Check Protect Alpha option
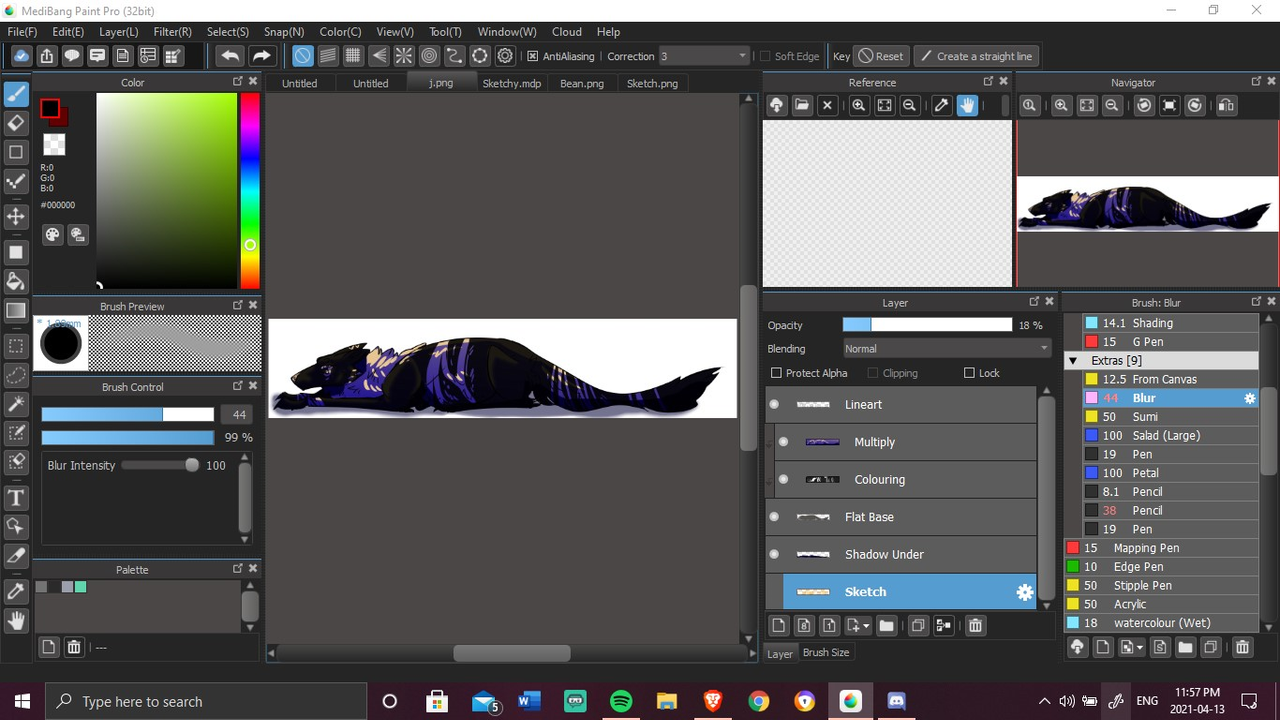Image resolution: width=1280 pixels, height=720 pixels. pyautogui.click(x=776, y=373)
